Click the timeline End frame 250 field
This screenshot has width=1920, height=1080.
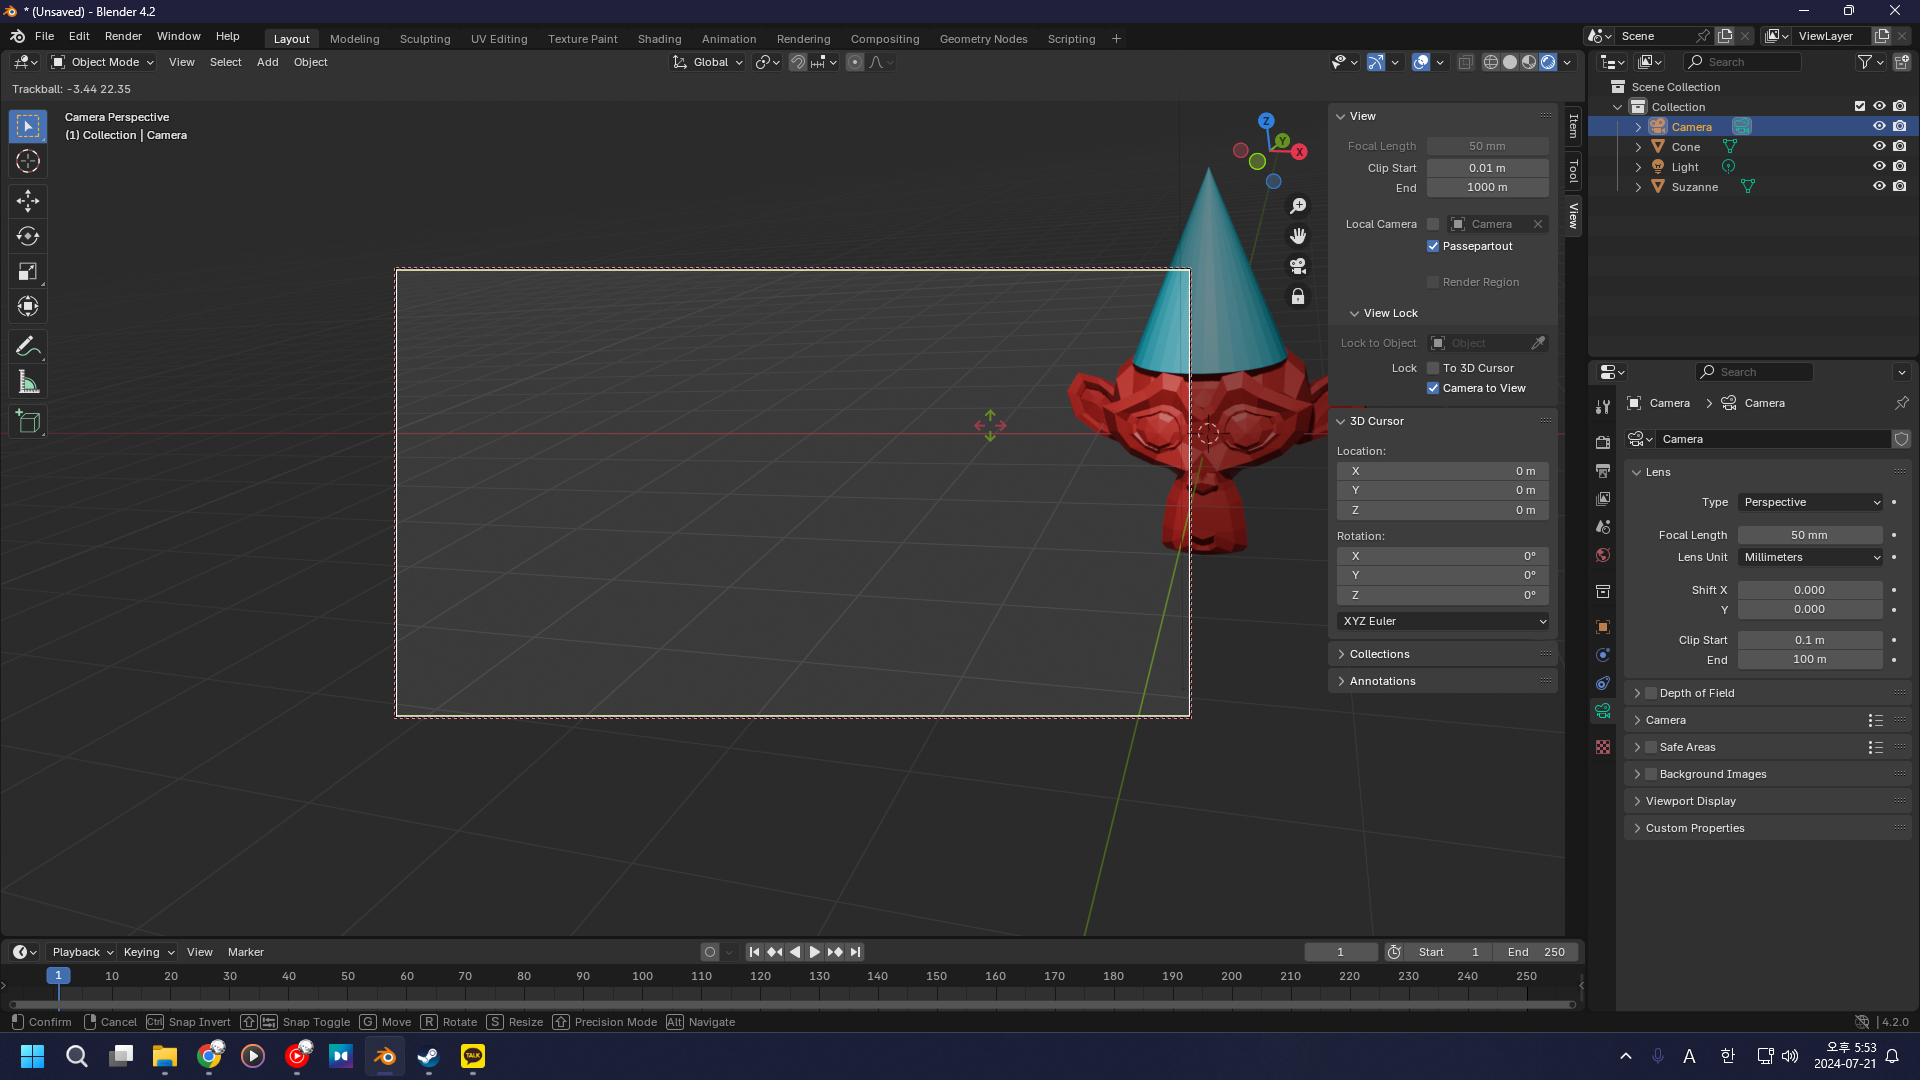pos(1537,952)
